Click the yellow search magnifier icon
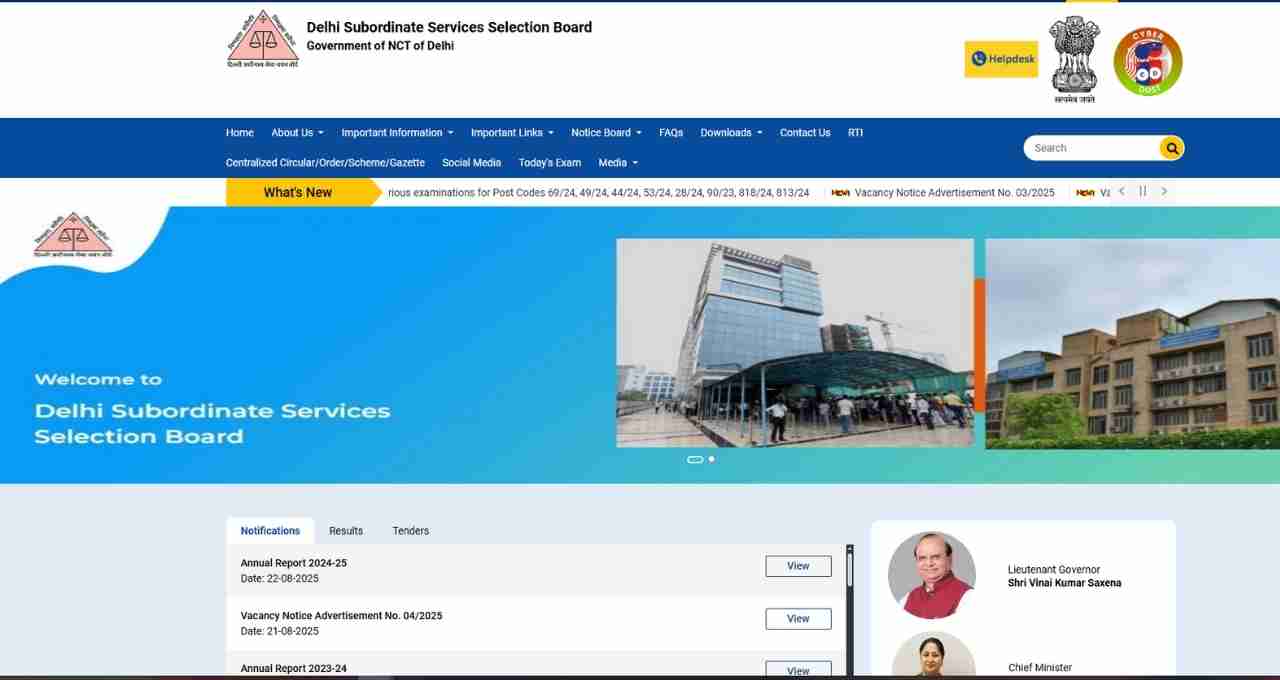Viewport: 1280px width, 680px height. [x=1171, y=148]
